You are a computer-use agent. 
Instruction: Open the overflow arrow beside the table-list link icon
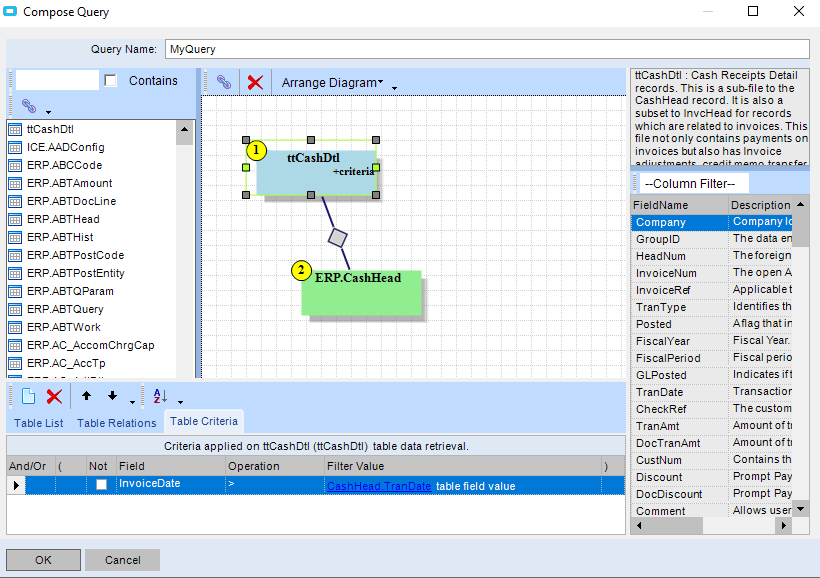point(48,112)
